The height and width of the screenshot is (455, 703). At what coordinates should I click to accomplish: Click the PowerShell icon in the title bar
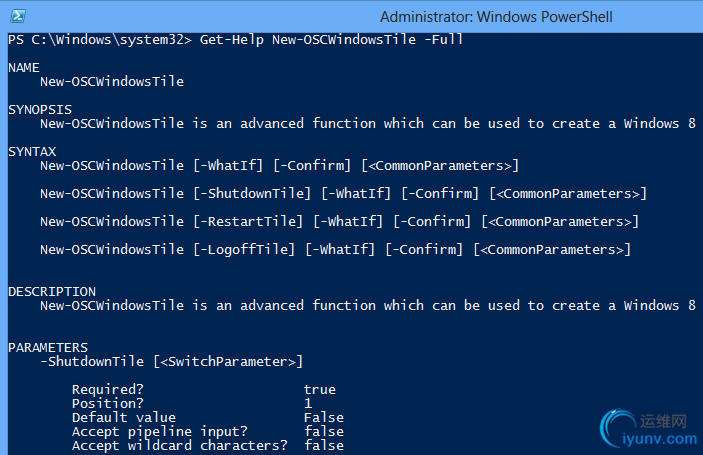tap(17, 16)
